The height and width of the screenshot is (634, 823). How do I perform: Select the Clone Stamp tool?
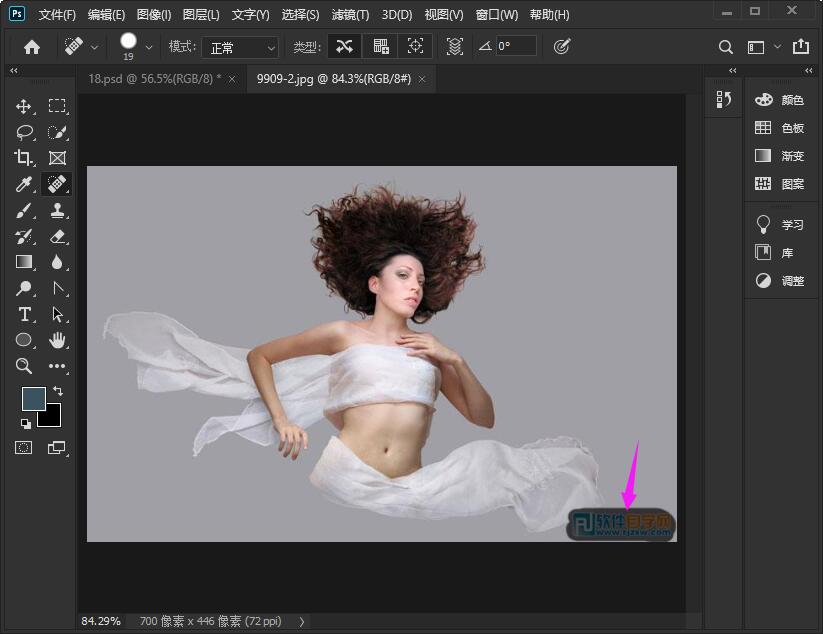point(57,210)
